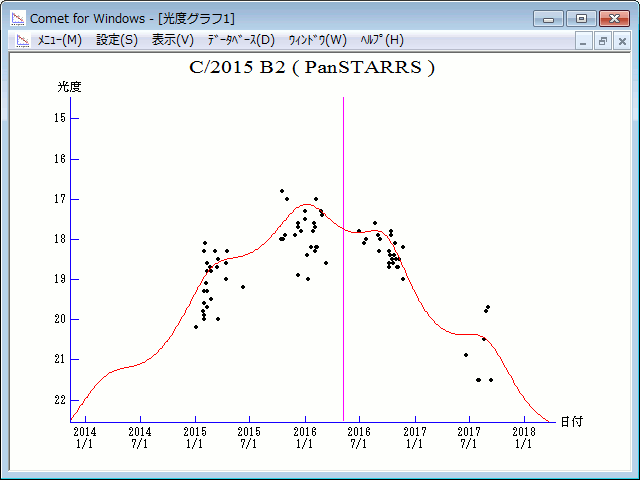Click the magnitude 15 tick label
Viewport: 640px width, 480px height.
[60, 118]
